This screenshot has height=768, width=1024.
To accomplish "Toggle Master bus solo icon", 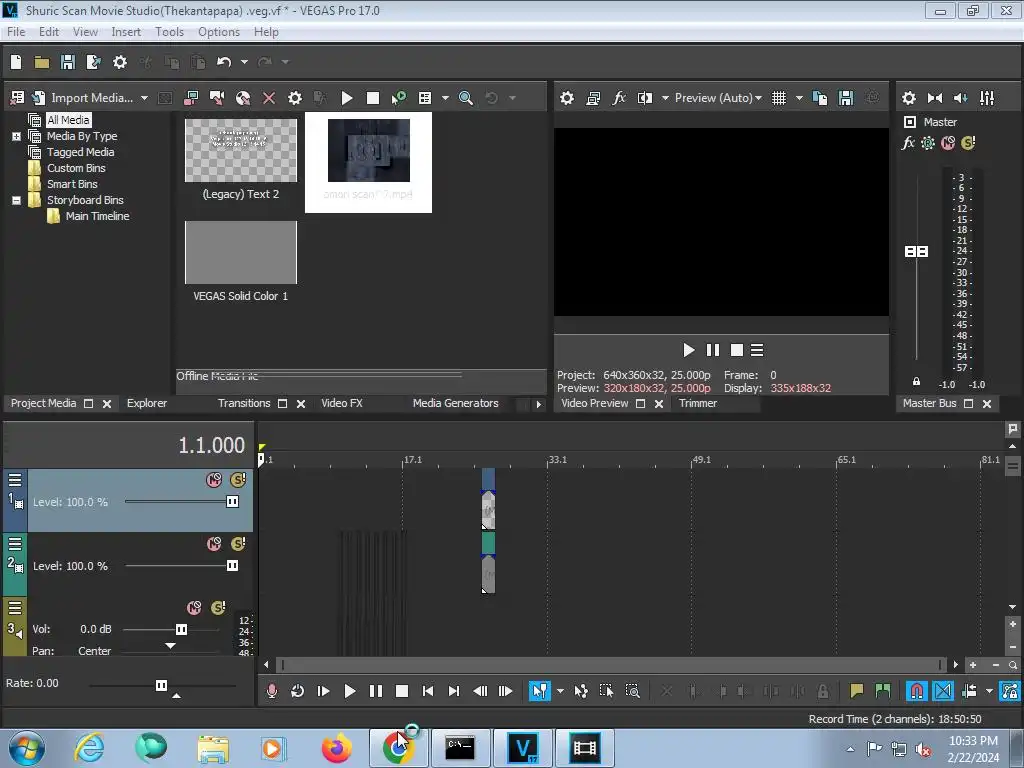I will pos(968,143).
